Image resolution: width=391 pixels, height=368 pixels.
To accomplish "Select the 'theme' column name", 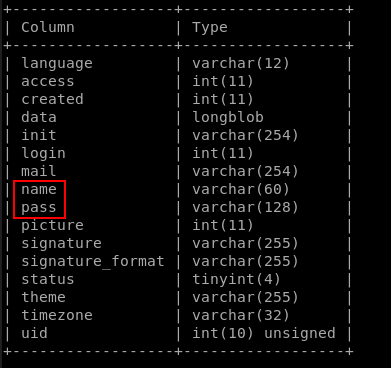I will [x=43, y=297].
